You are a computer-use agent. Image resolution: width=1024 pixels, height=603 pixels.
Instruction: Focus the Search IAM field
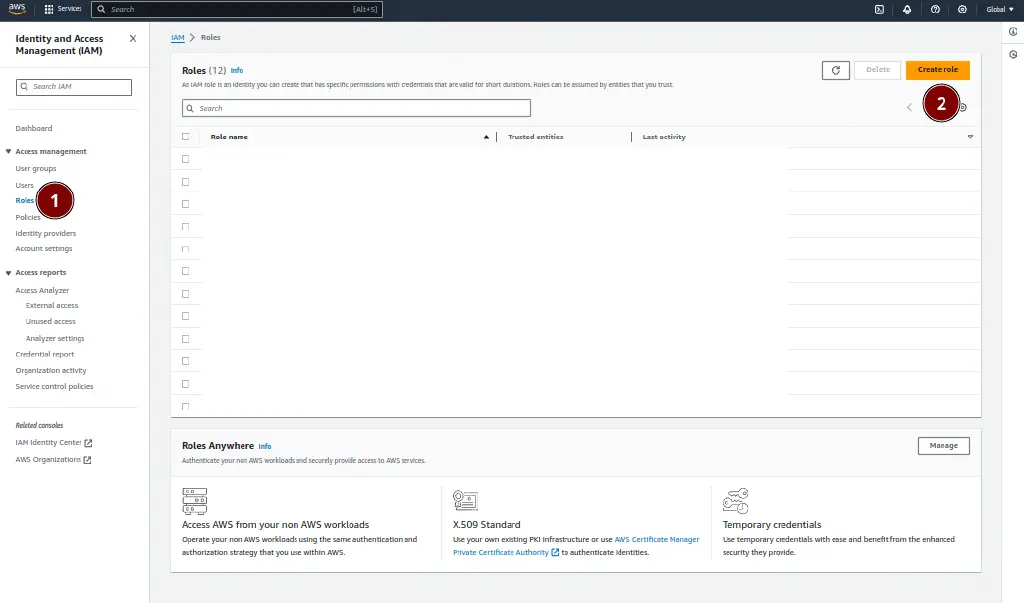point(74,87)
